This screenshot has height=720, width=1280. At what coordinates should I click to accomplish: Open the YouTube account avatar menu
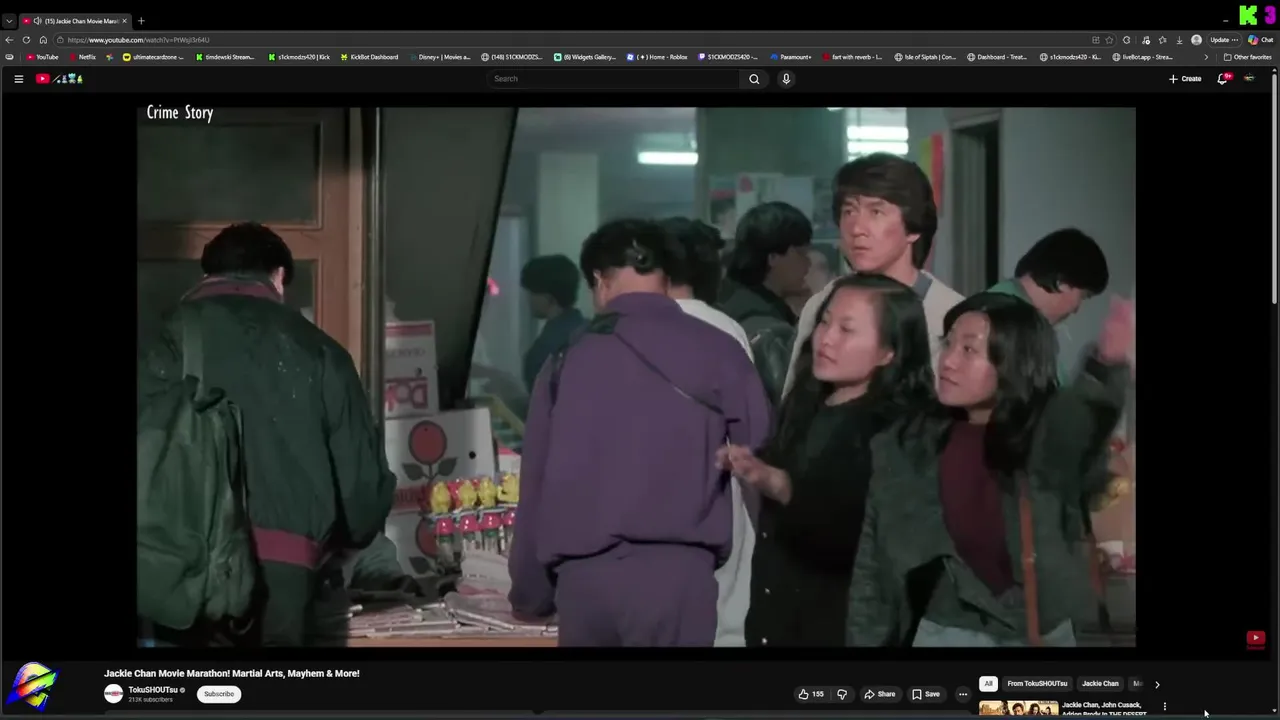(x=1249, y=79)
